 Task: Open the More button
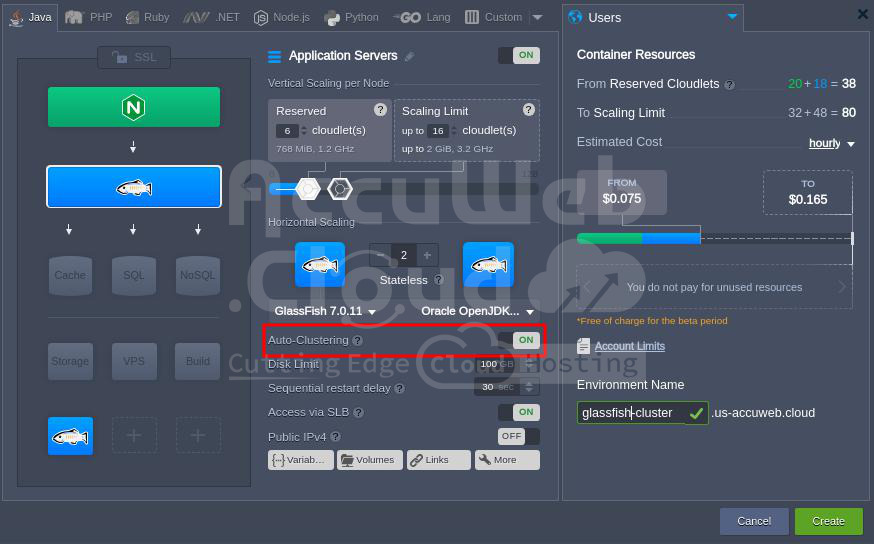point(507,460)
